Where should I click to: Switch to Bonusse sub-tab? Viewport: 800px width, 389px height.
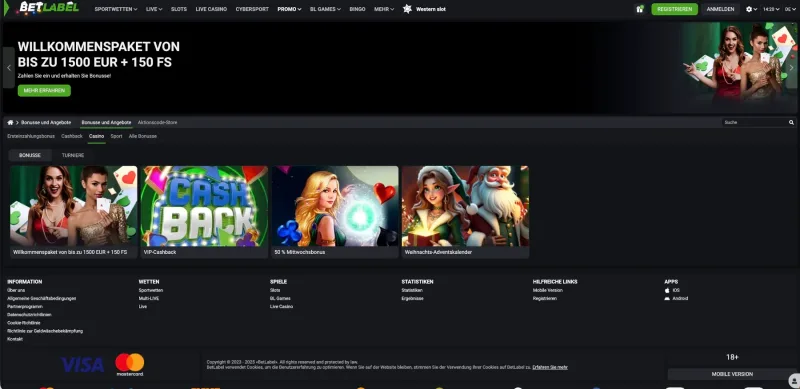click(30, 155)
